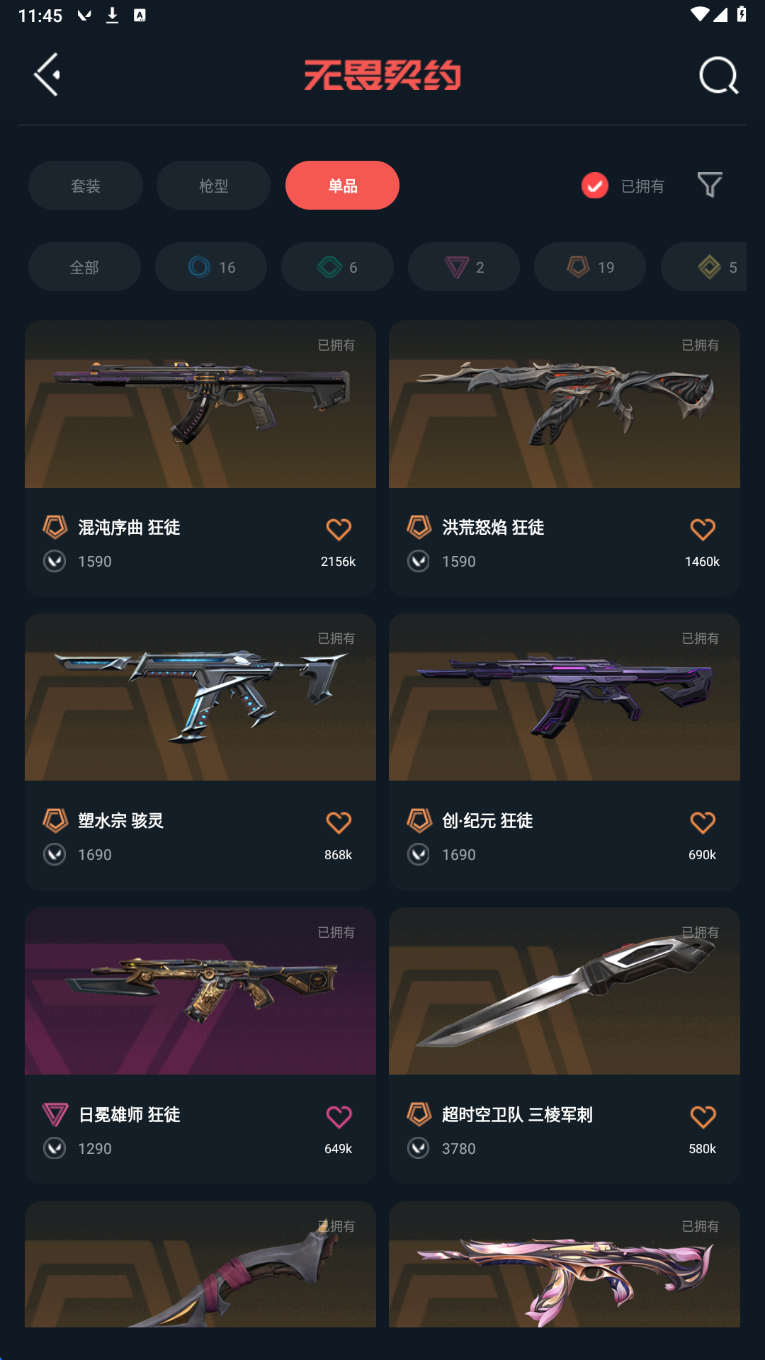Open 超时空卫队 三棱军刺 knife image
This screenshot has height=1360, width=765.
564,991
